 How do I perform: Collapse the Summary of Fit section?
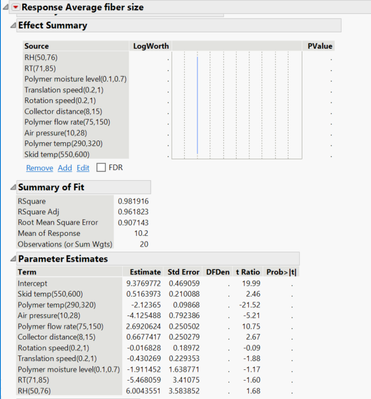click(x=13, y=187)
